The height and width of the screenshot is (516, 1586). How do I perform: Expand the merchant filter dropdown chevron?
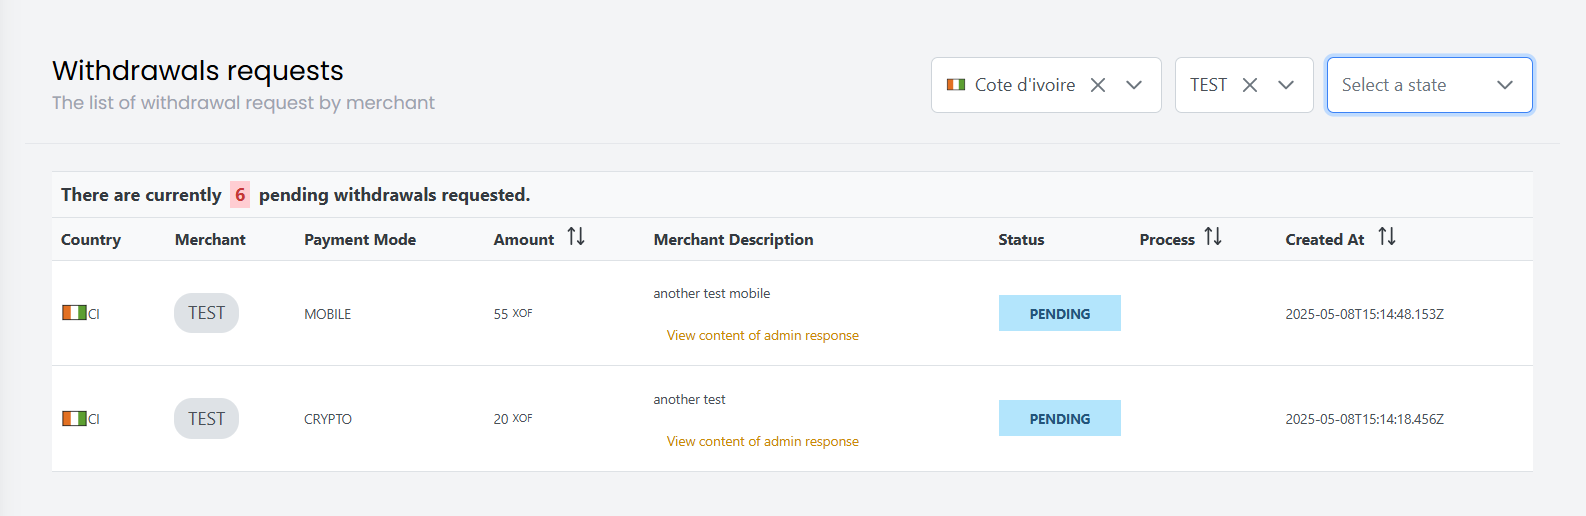pyautogui.click(x=1286, y=85)
